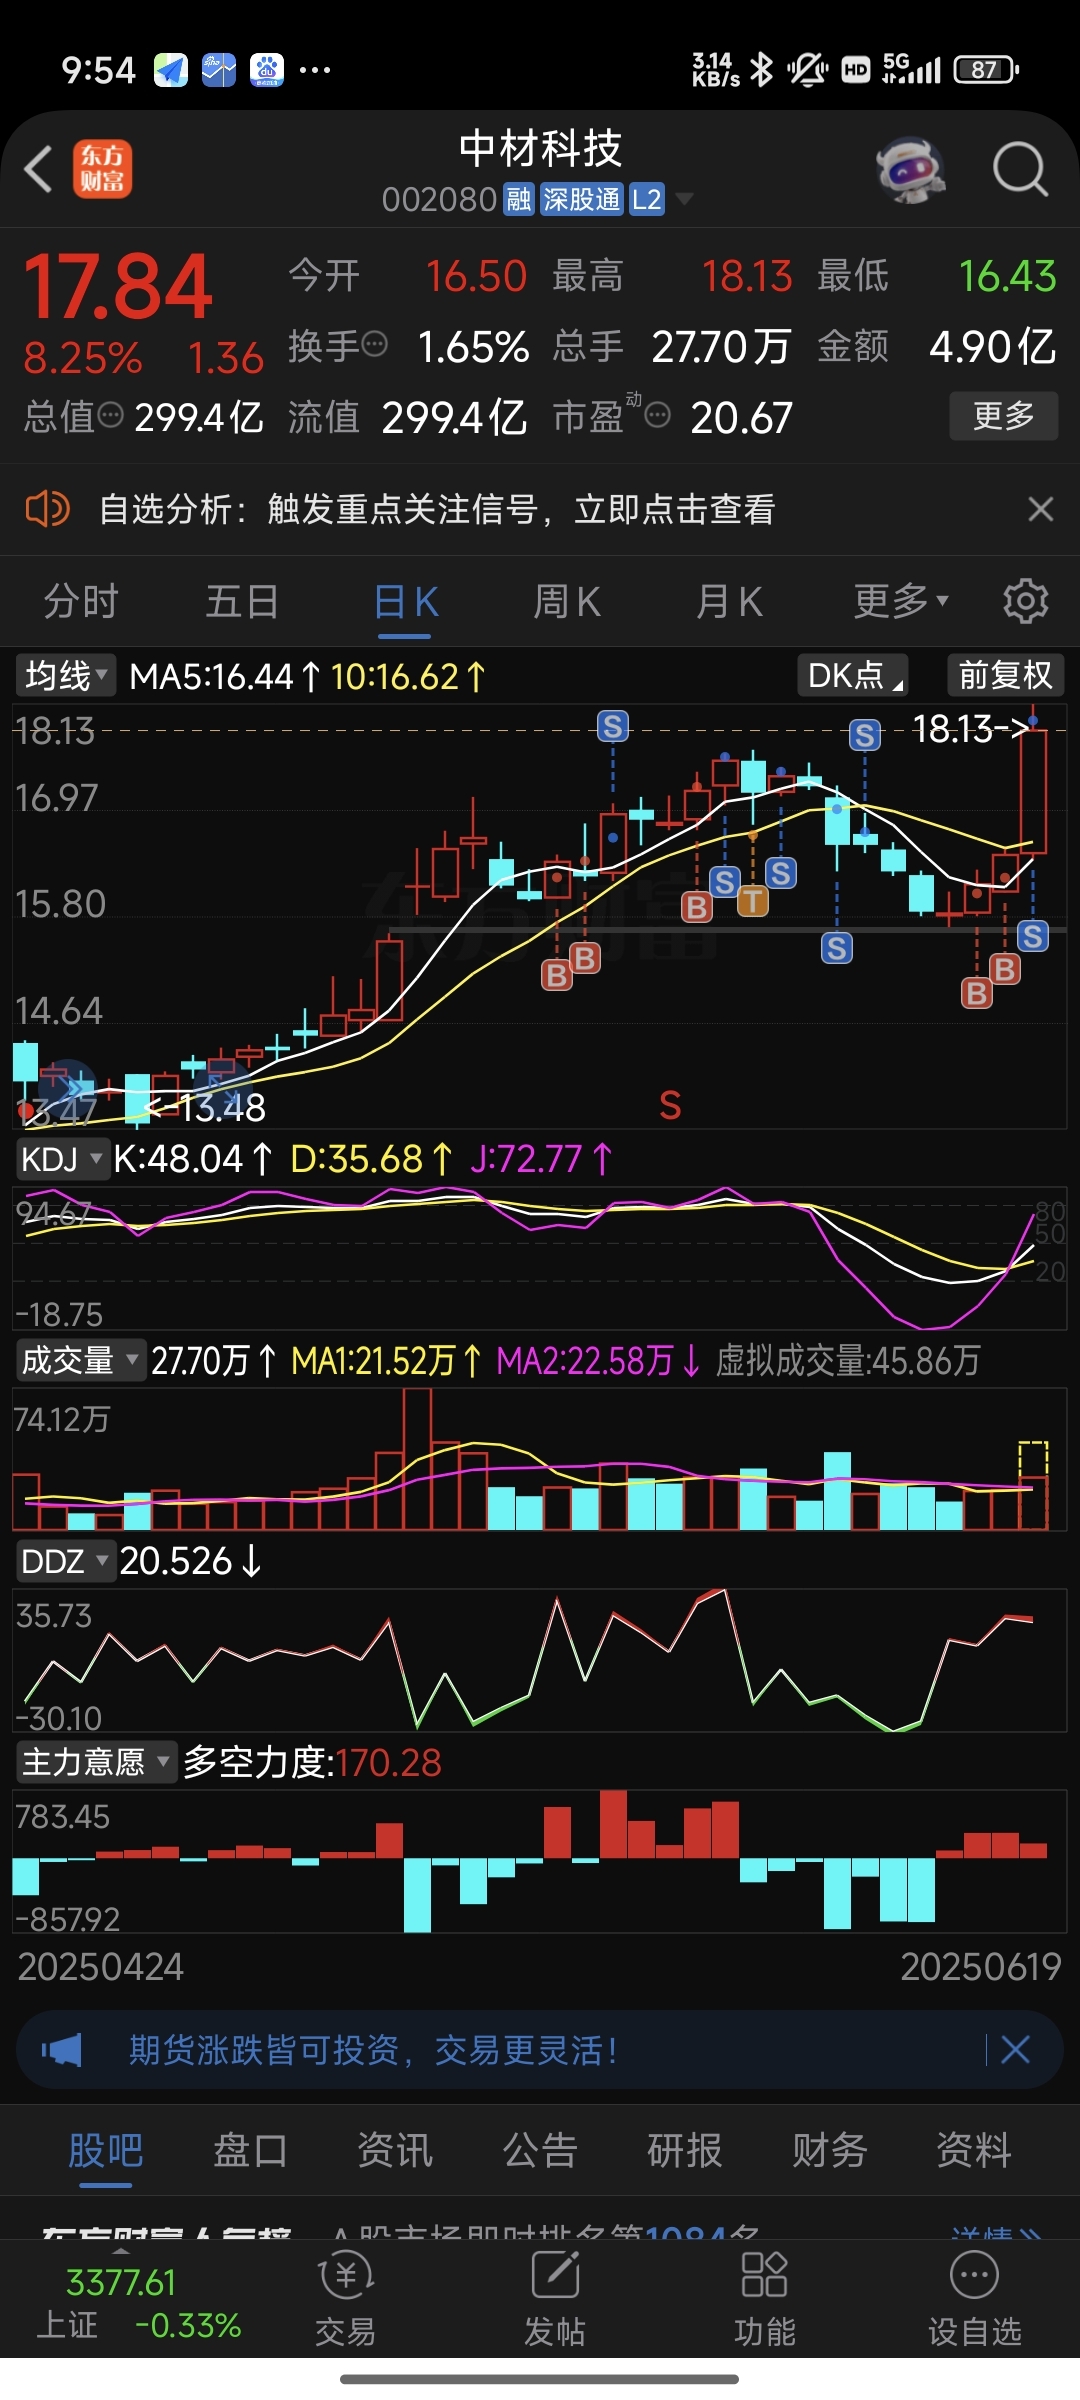Expand the 更多 chart period dropdown
1080x2400 pixels.
[x=900, y=601]
